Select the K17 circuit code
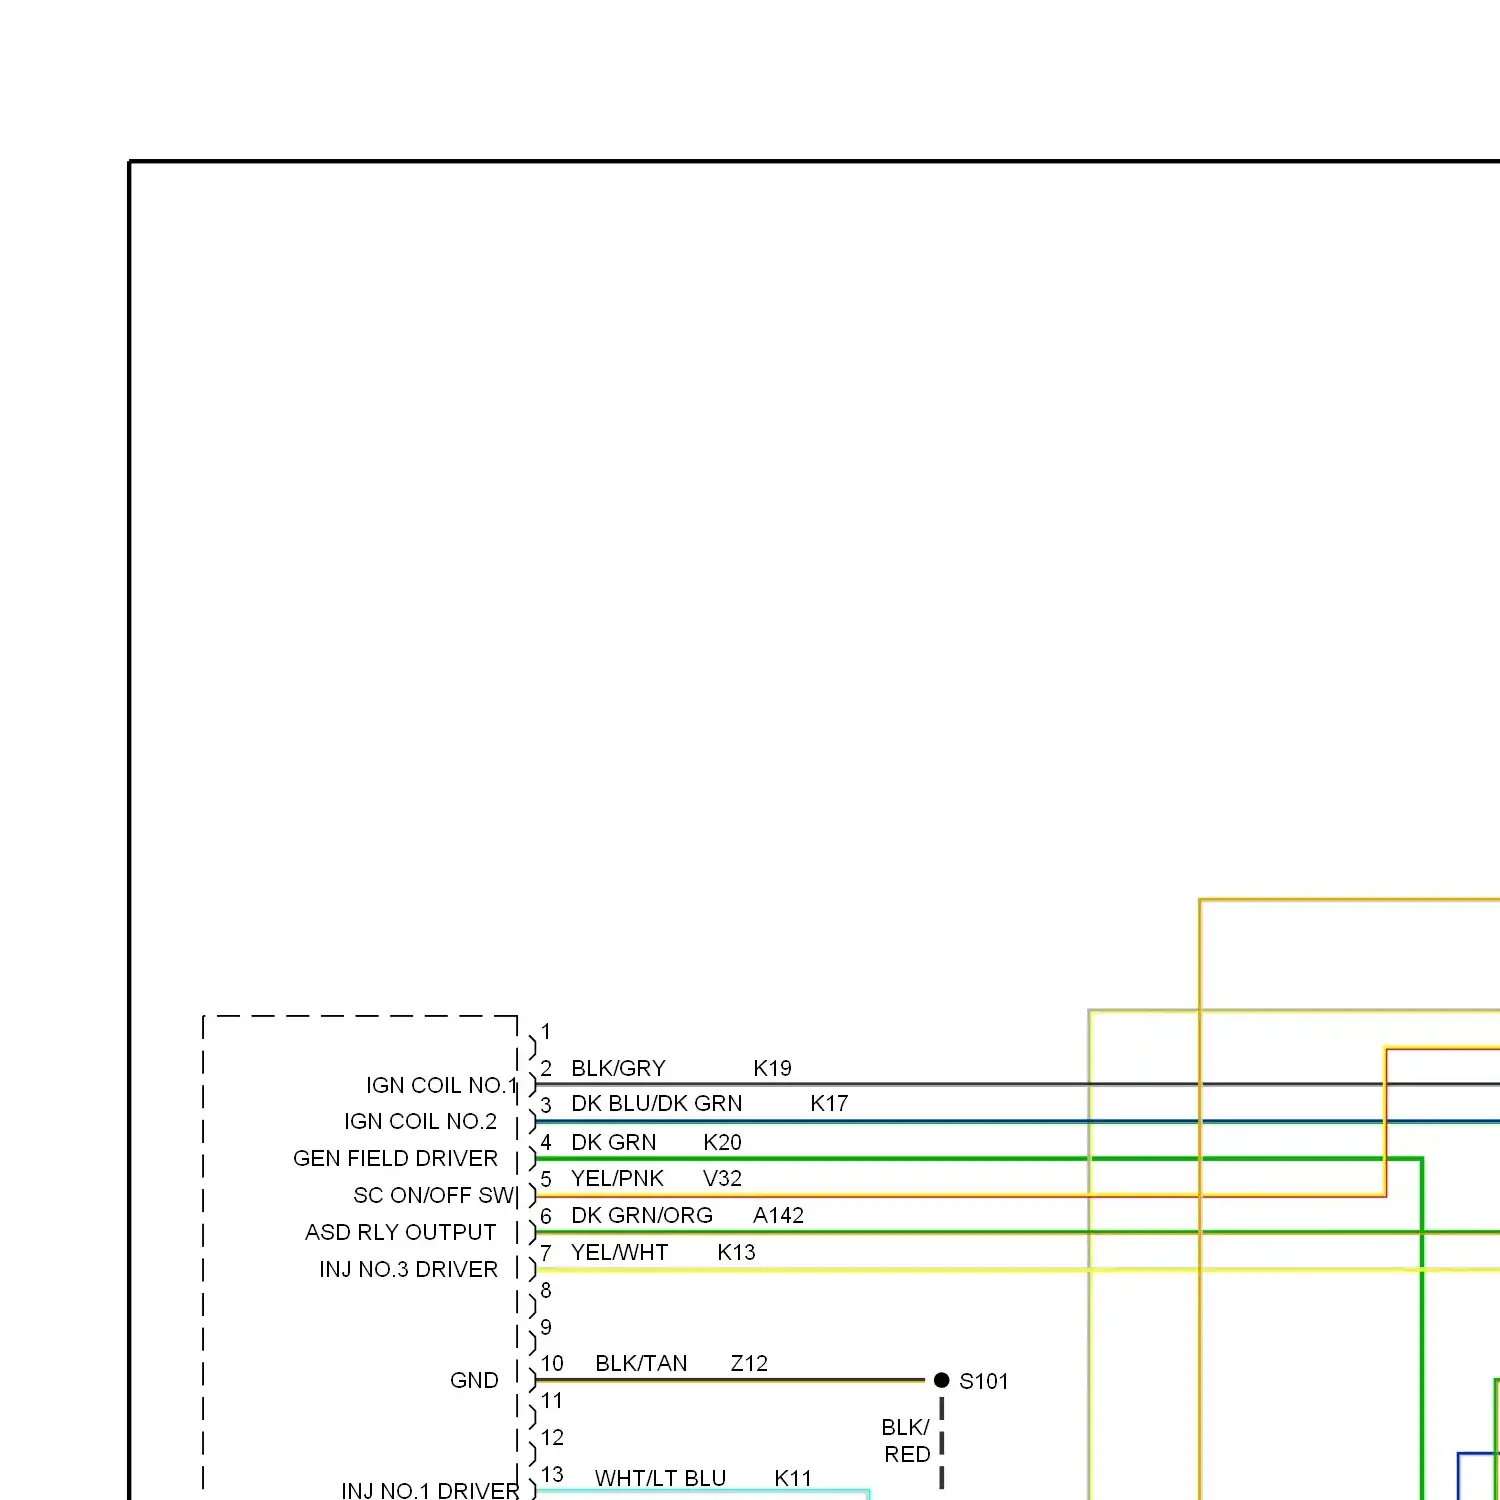1500x1500 pixels. [829, 1103]
